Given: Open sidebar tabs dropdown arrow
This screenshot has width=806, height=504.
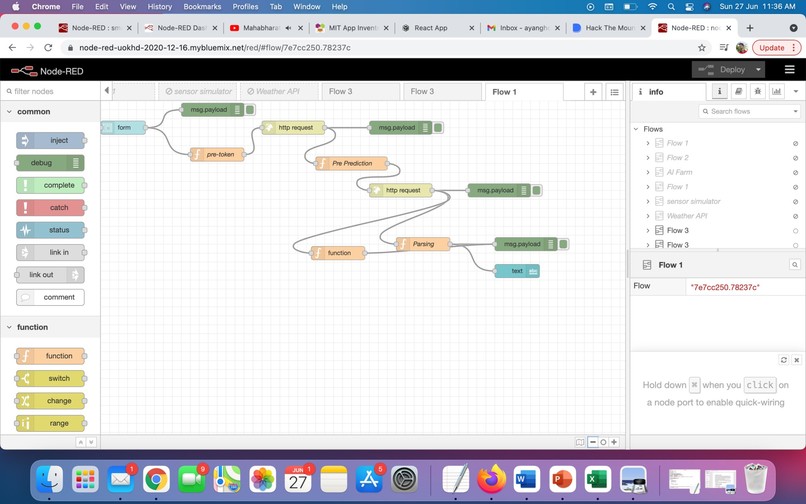Looking at the screenshot, I should 796,92.
